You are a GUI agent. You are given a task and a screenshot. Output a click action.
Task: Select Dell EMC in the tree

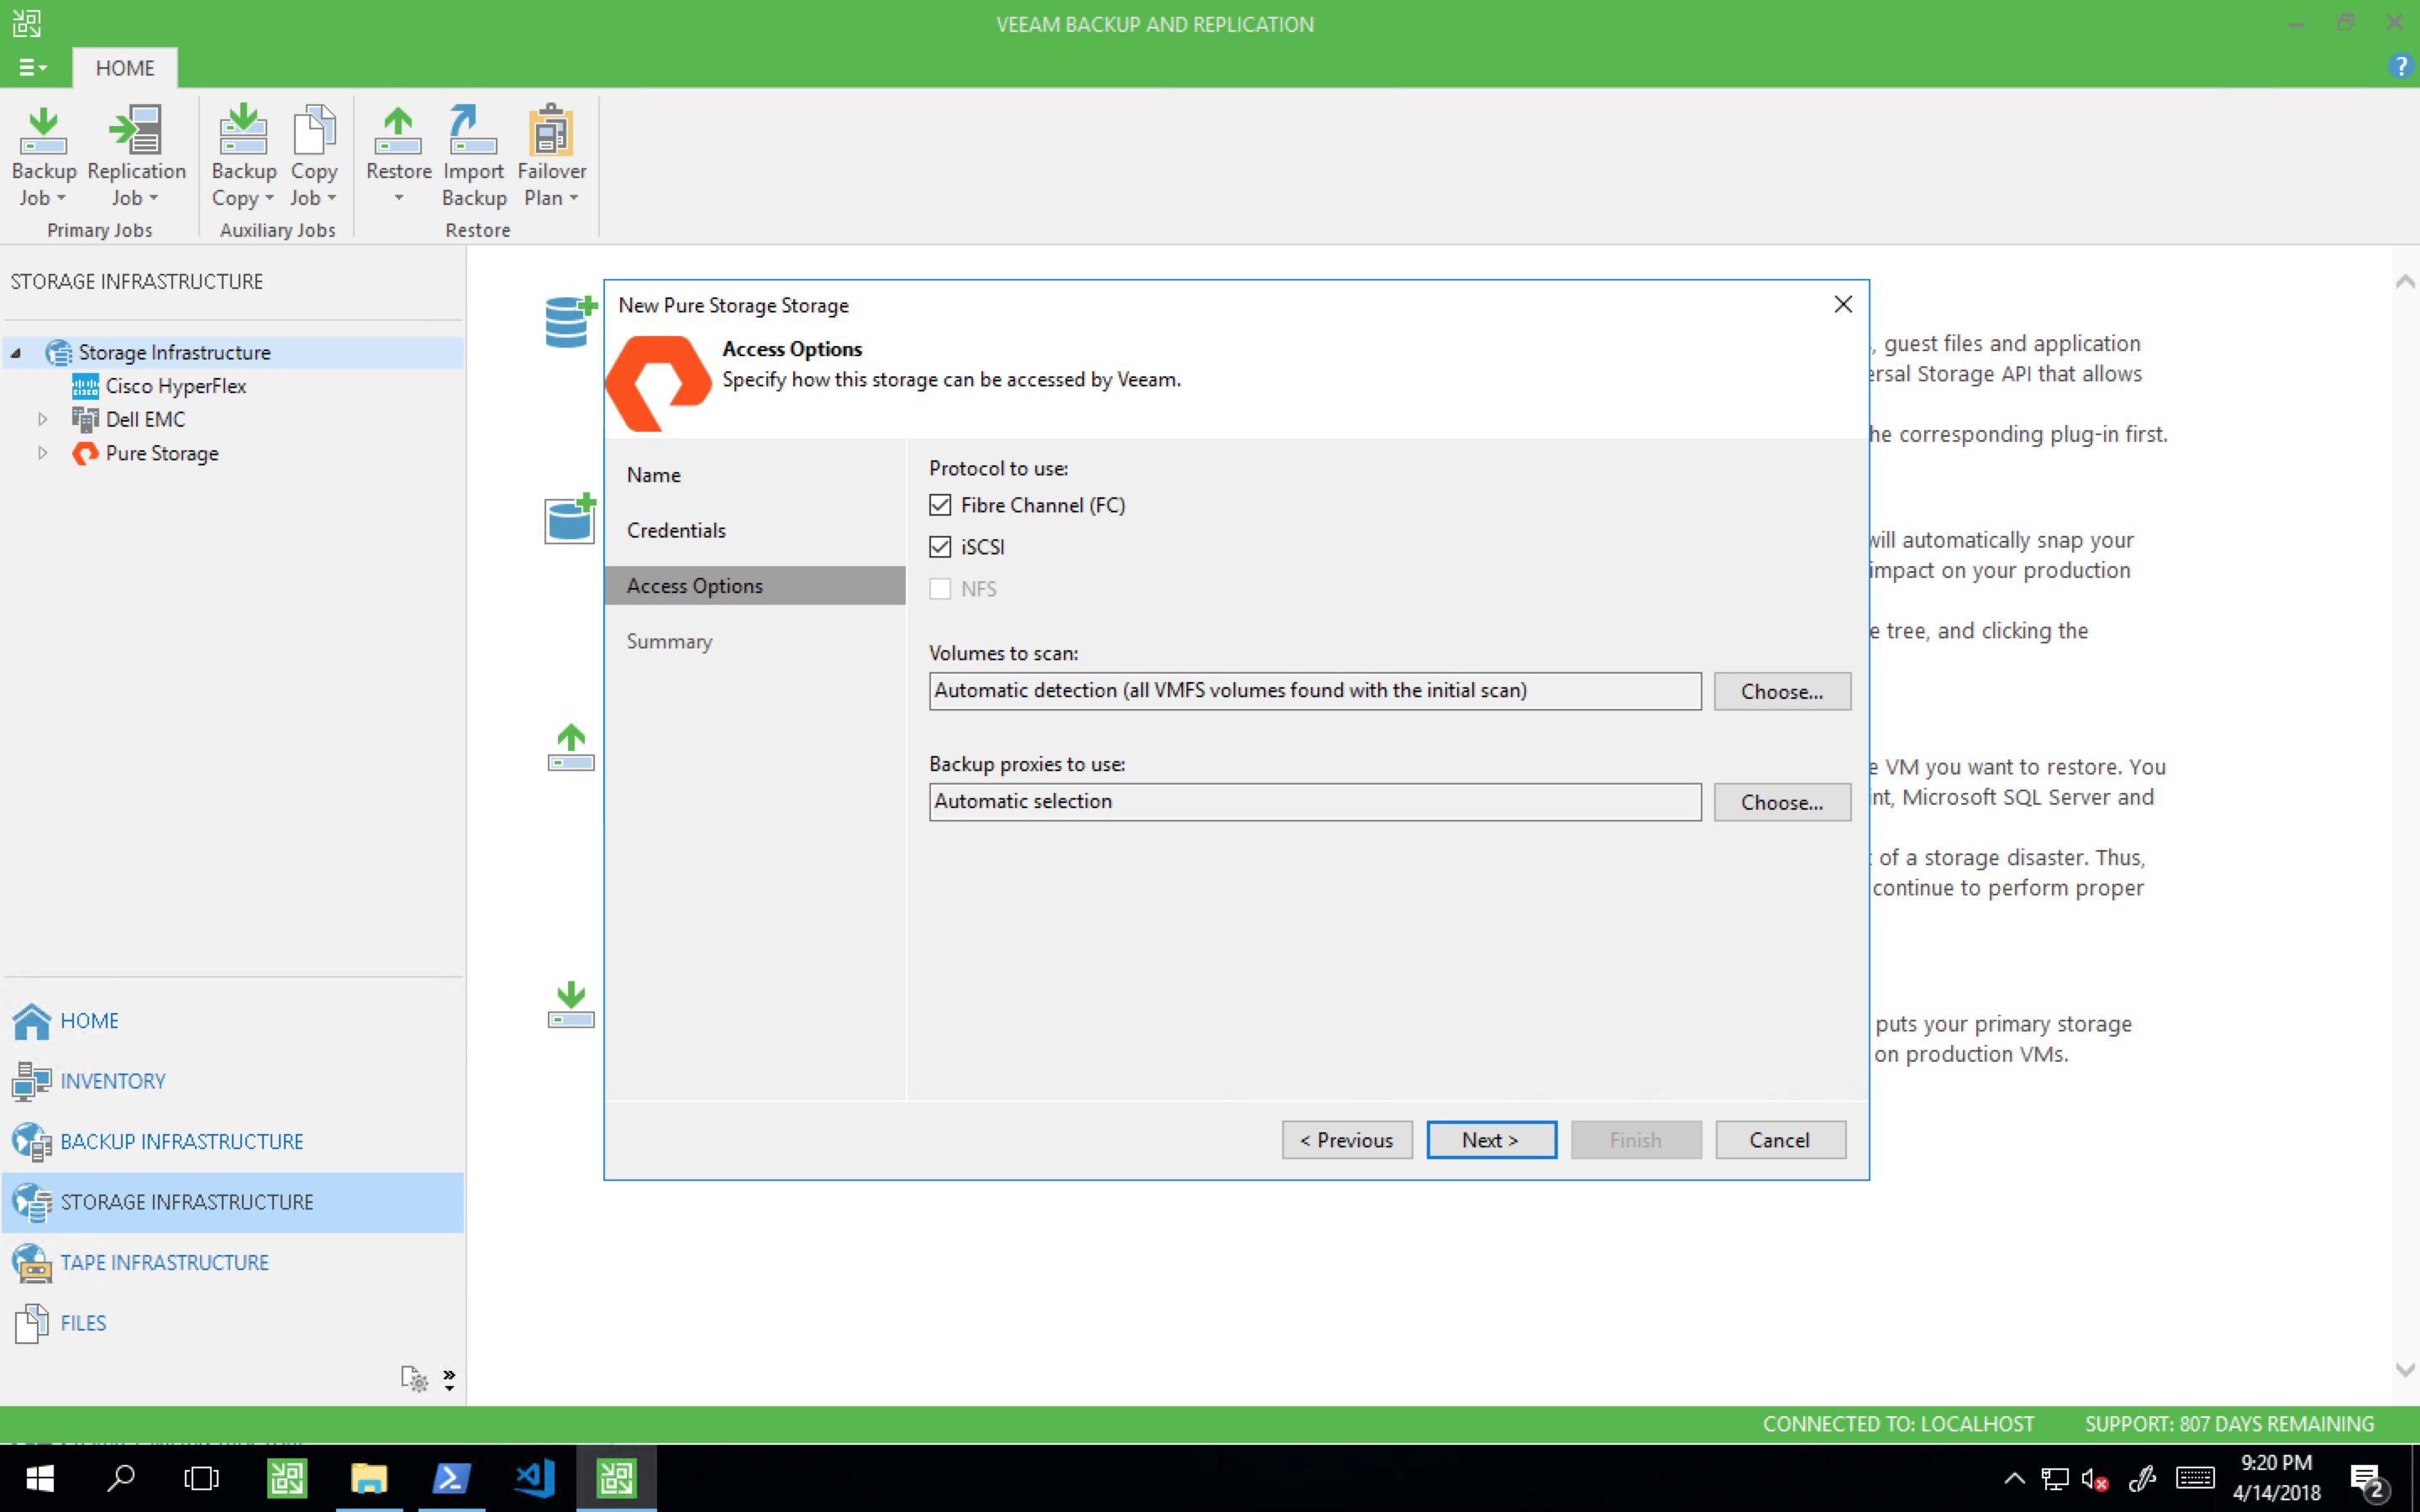click(145, 419)
